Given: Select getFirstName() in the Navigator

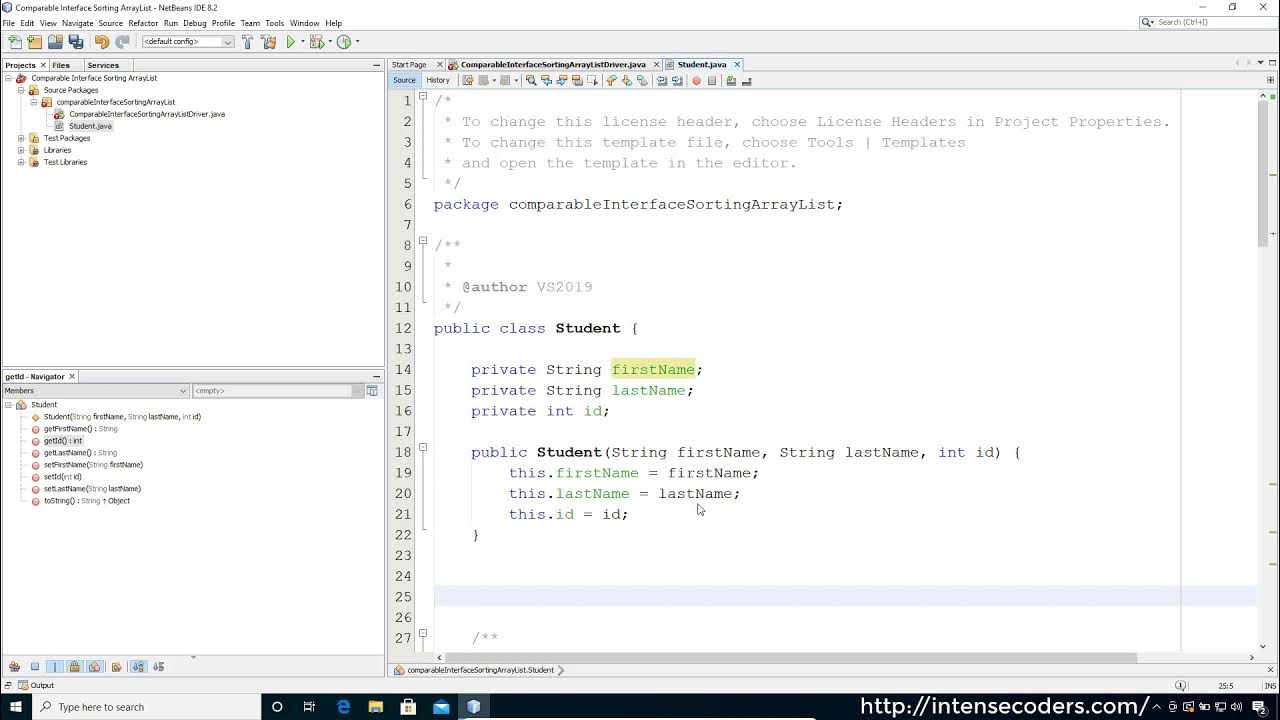Looking at the screenshot, I should pyautogui.click(x=80, y=429).
